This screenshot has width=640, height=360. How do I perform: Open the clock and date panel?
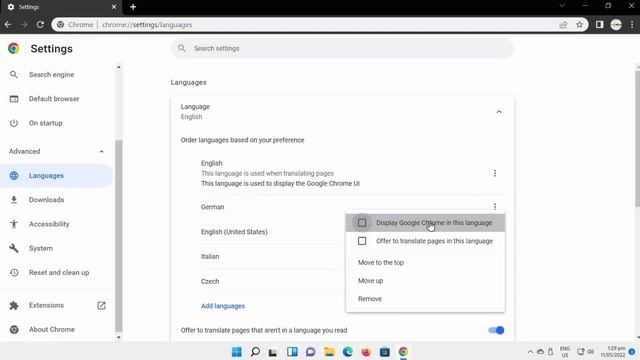tap(613, 352)
